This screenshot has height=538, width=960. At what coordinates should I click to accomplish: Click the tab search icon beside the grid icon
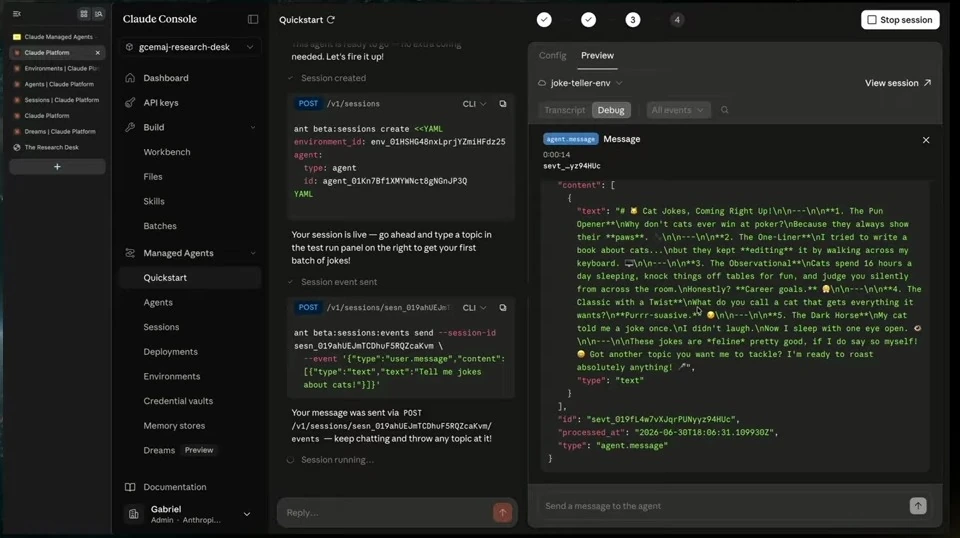pyautogui.click(x=99, y=13)
